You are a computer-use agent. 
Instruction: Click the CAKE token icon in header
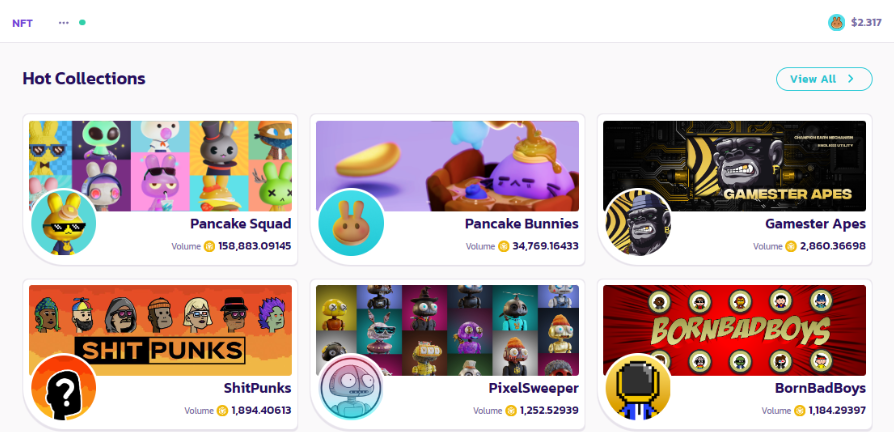point(836,23)
